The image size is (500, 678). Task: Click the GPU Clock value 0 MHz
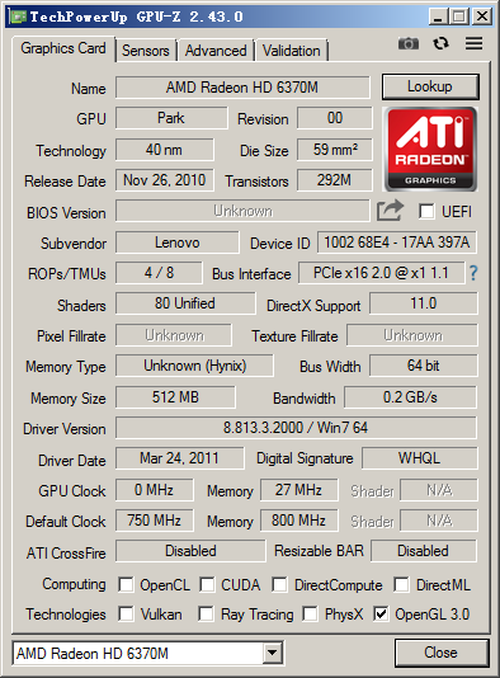(x=154, y=490)
